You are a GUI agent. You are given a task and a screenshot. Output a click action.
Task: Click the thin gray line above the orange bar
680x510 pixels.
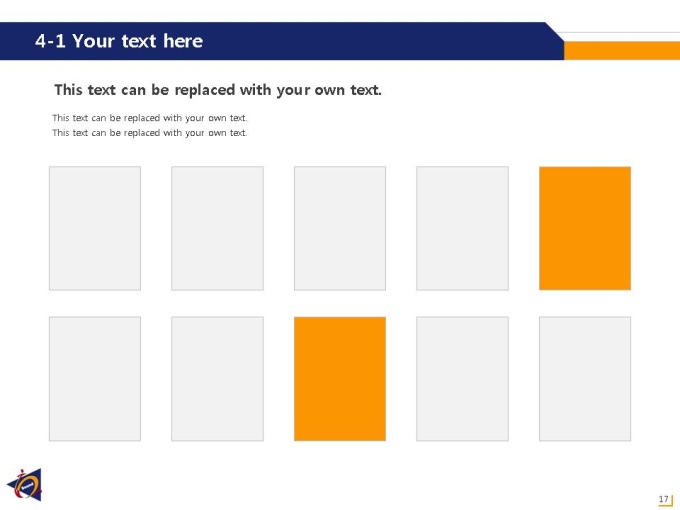[618, 33]
